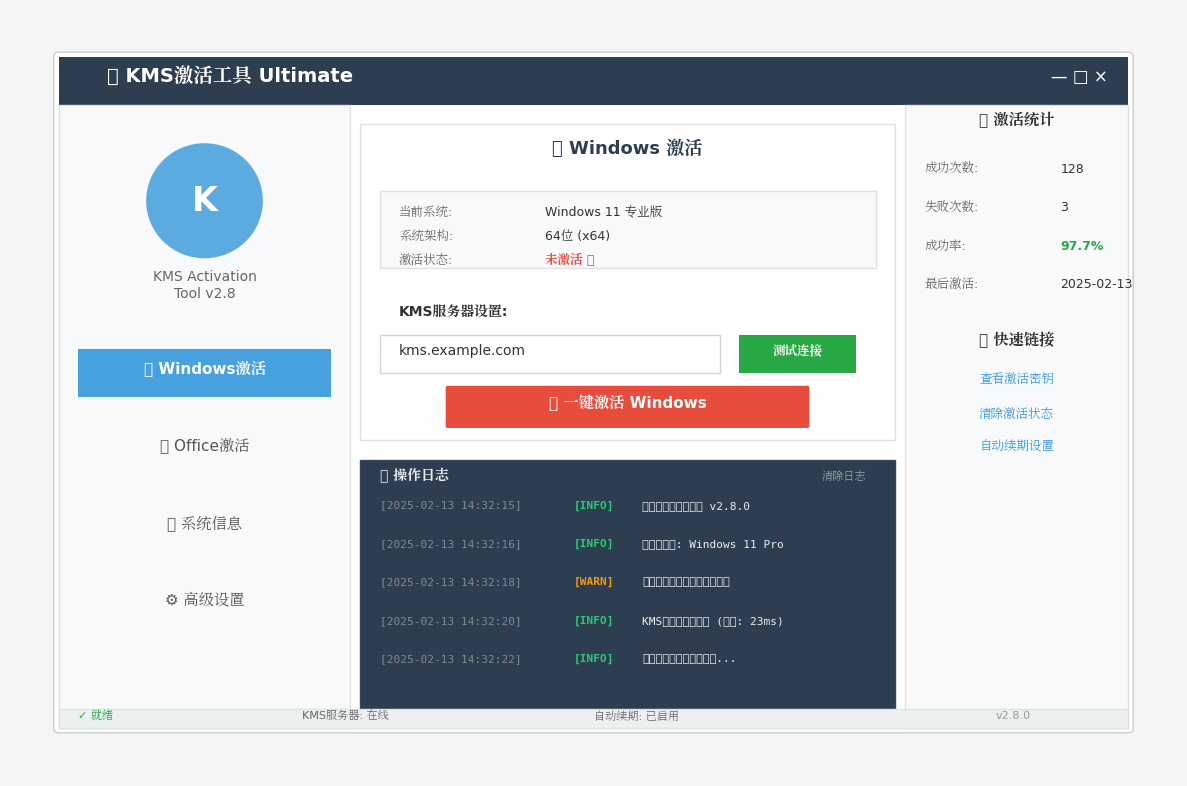This screenshot has height=786, width=1187.
Task: Click the 系统信息 sidebar icon
Action: tap(173, 523)
